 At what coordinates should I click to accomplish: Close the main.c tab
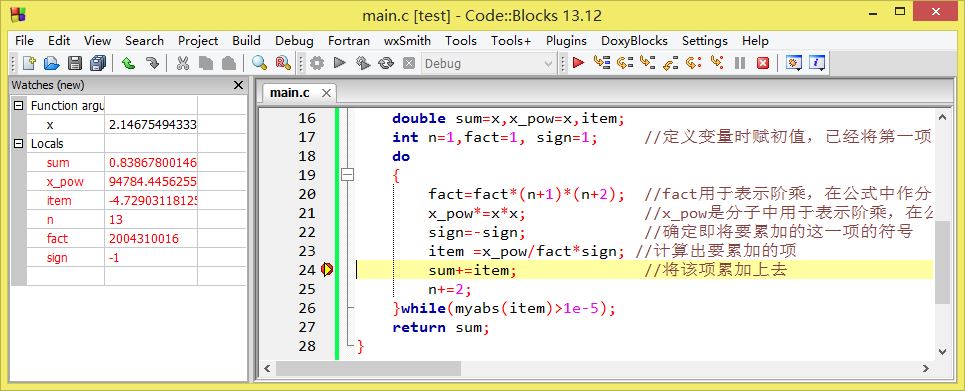pyautogui.click(x=326, y=93)
